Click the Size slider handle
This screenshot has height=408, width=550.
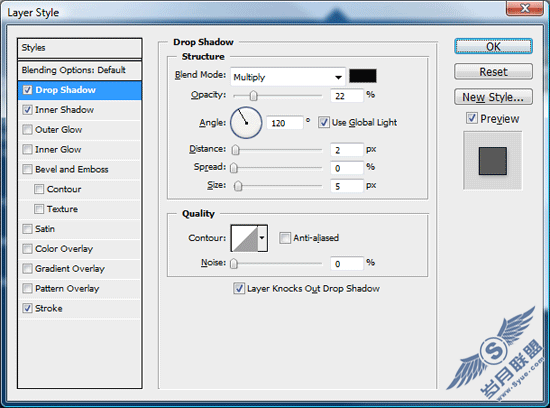(238, 186)
